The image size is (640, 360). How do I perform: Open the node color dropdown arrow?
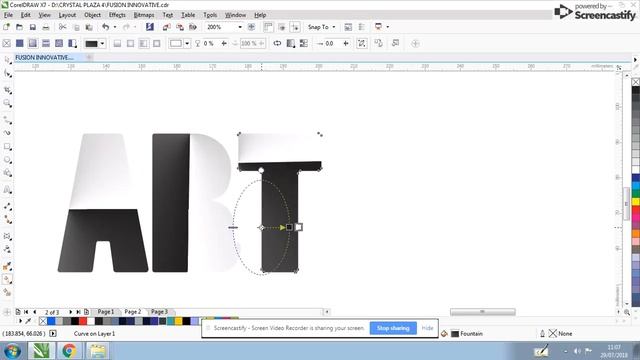pyautogui.click(x=187, y=43)
